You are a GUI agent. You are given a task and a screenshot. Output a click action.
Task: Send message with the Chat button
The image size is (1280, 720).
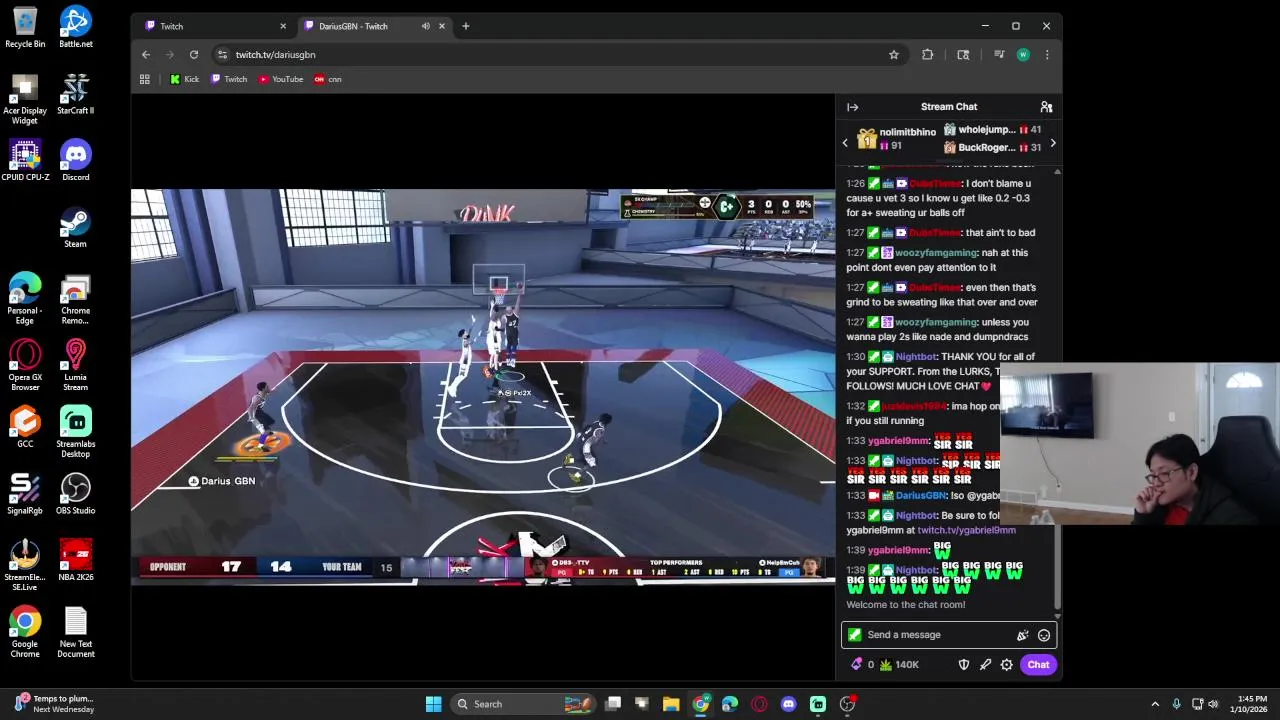click(1038, 665)
